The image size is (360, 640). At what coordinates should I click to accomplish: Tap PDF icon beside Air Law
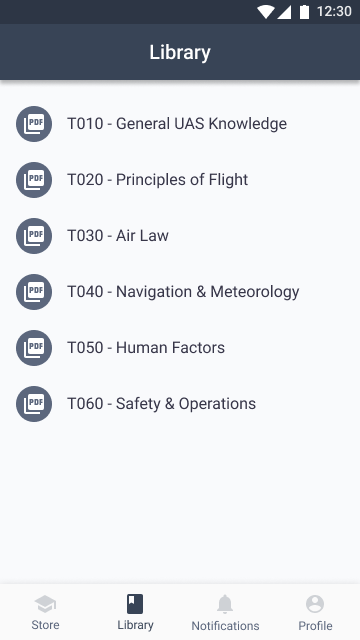(34, 236)
